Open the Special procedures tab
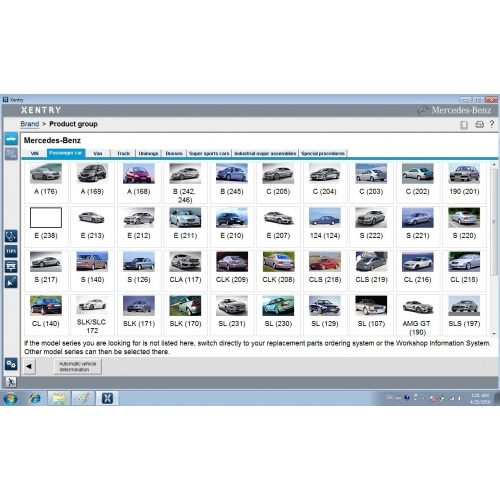The image size is (500, 500). (x=323, y=153)
